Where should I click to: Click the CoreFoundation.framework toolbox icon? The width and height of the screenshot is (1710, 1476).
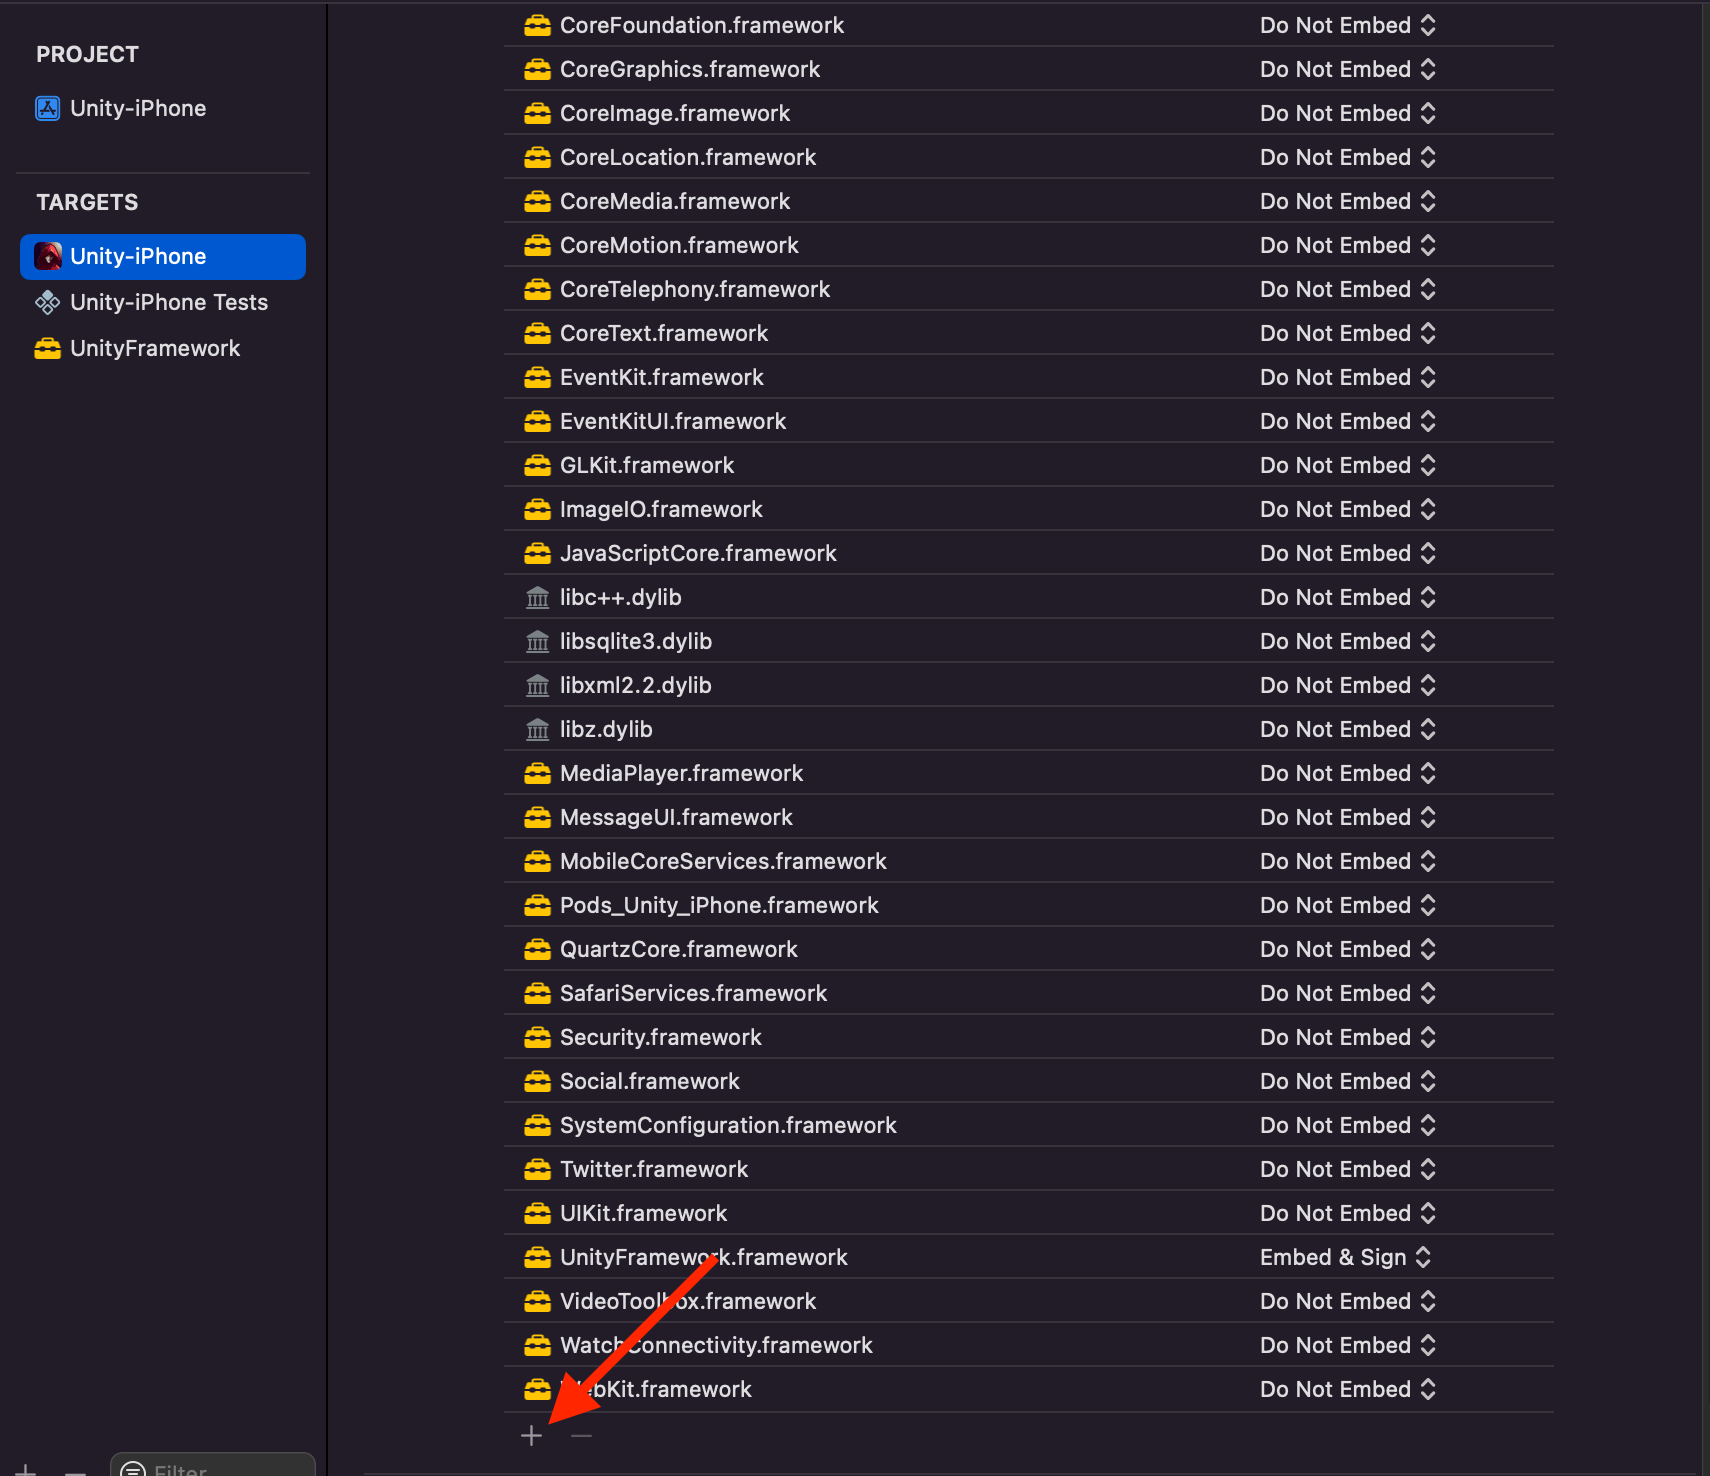coord(538,26)
